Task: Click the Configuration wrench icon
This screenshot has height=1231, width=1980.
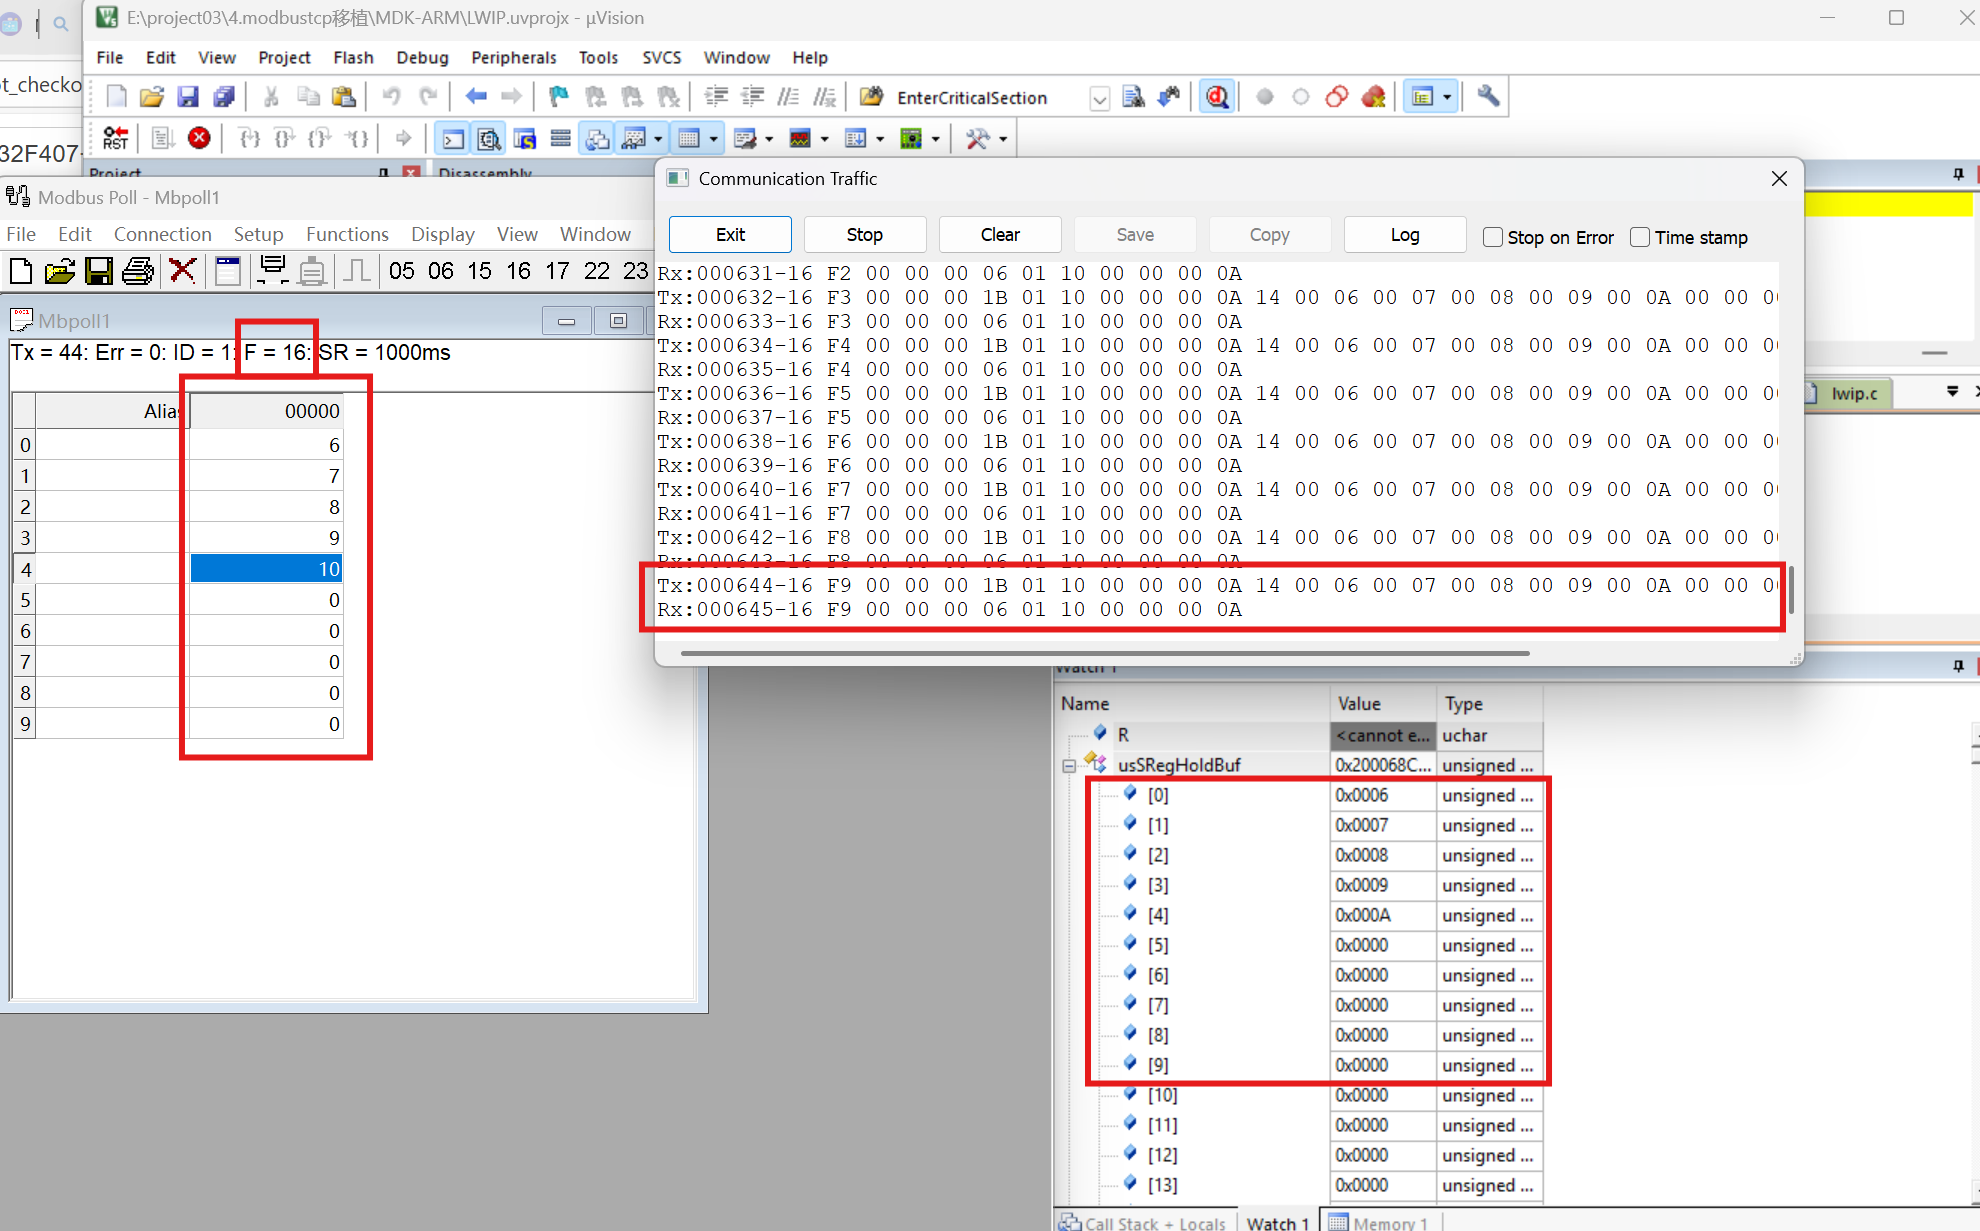Action: click(x=1488, y=97)
